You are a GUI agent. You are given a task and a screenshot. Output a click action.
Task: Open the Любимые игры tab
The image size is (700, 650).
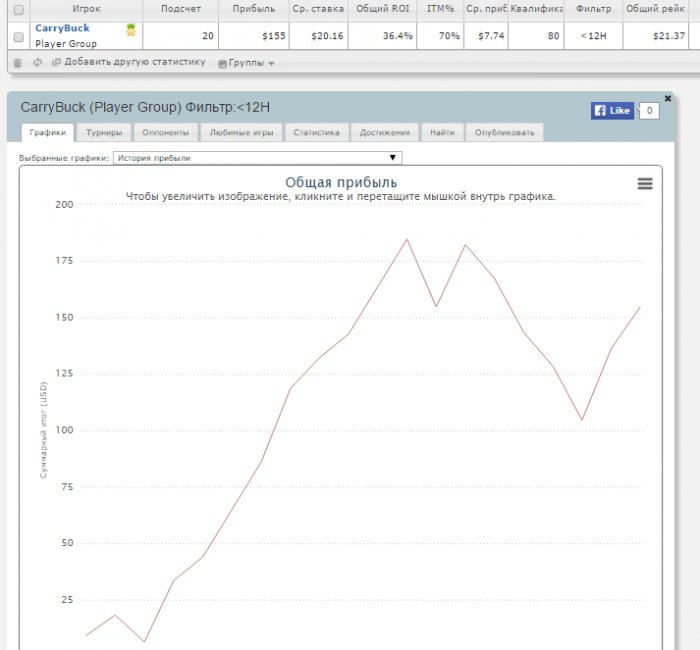[x=241, y=132]
